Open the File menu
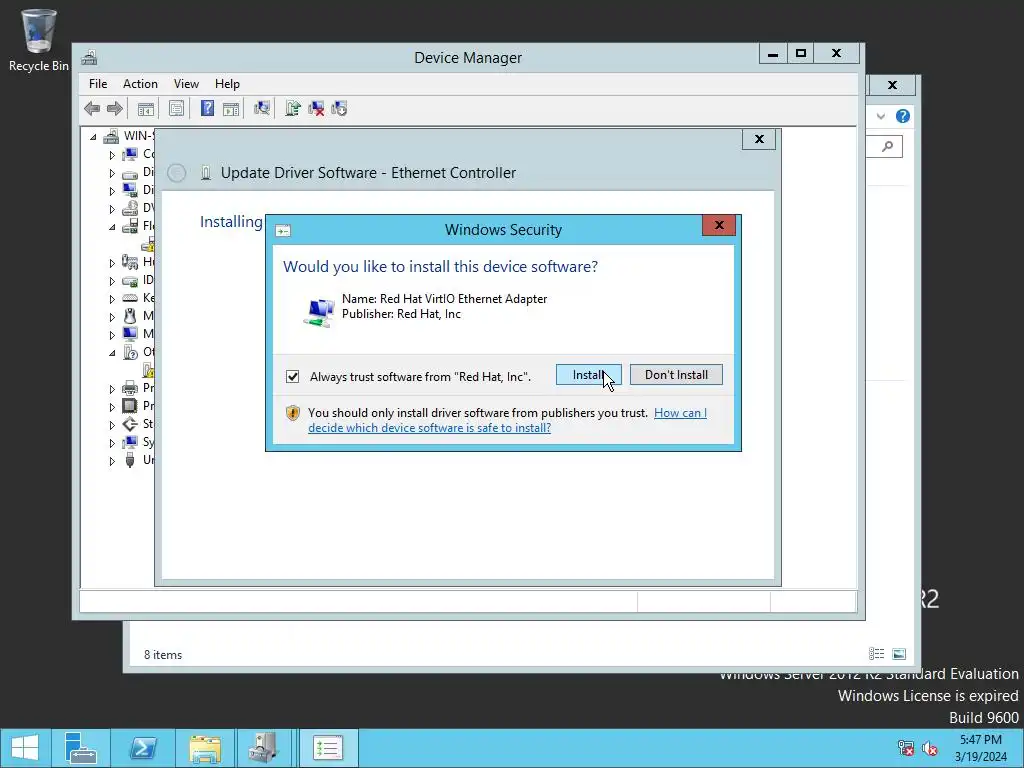 [98, 84]
